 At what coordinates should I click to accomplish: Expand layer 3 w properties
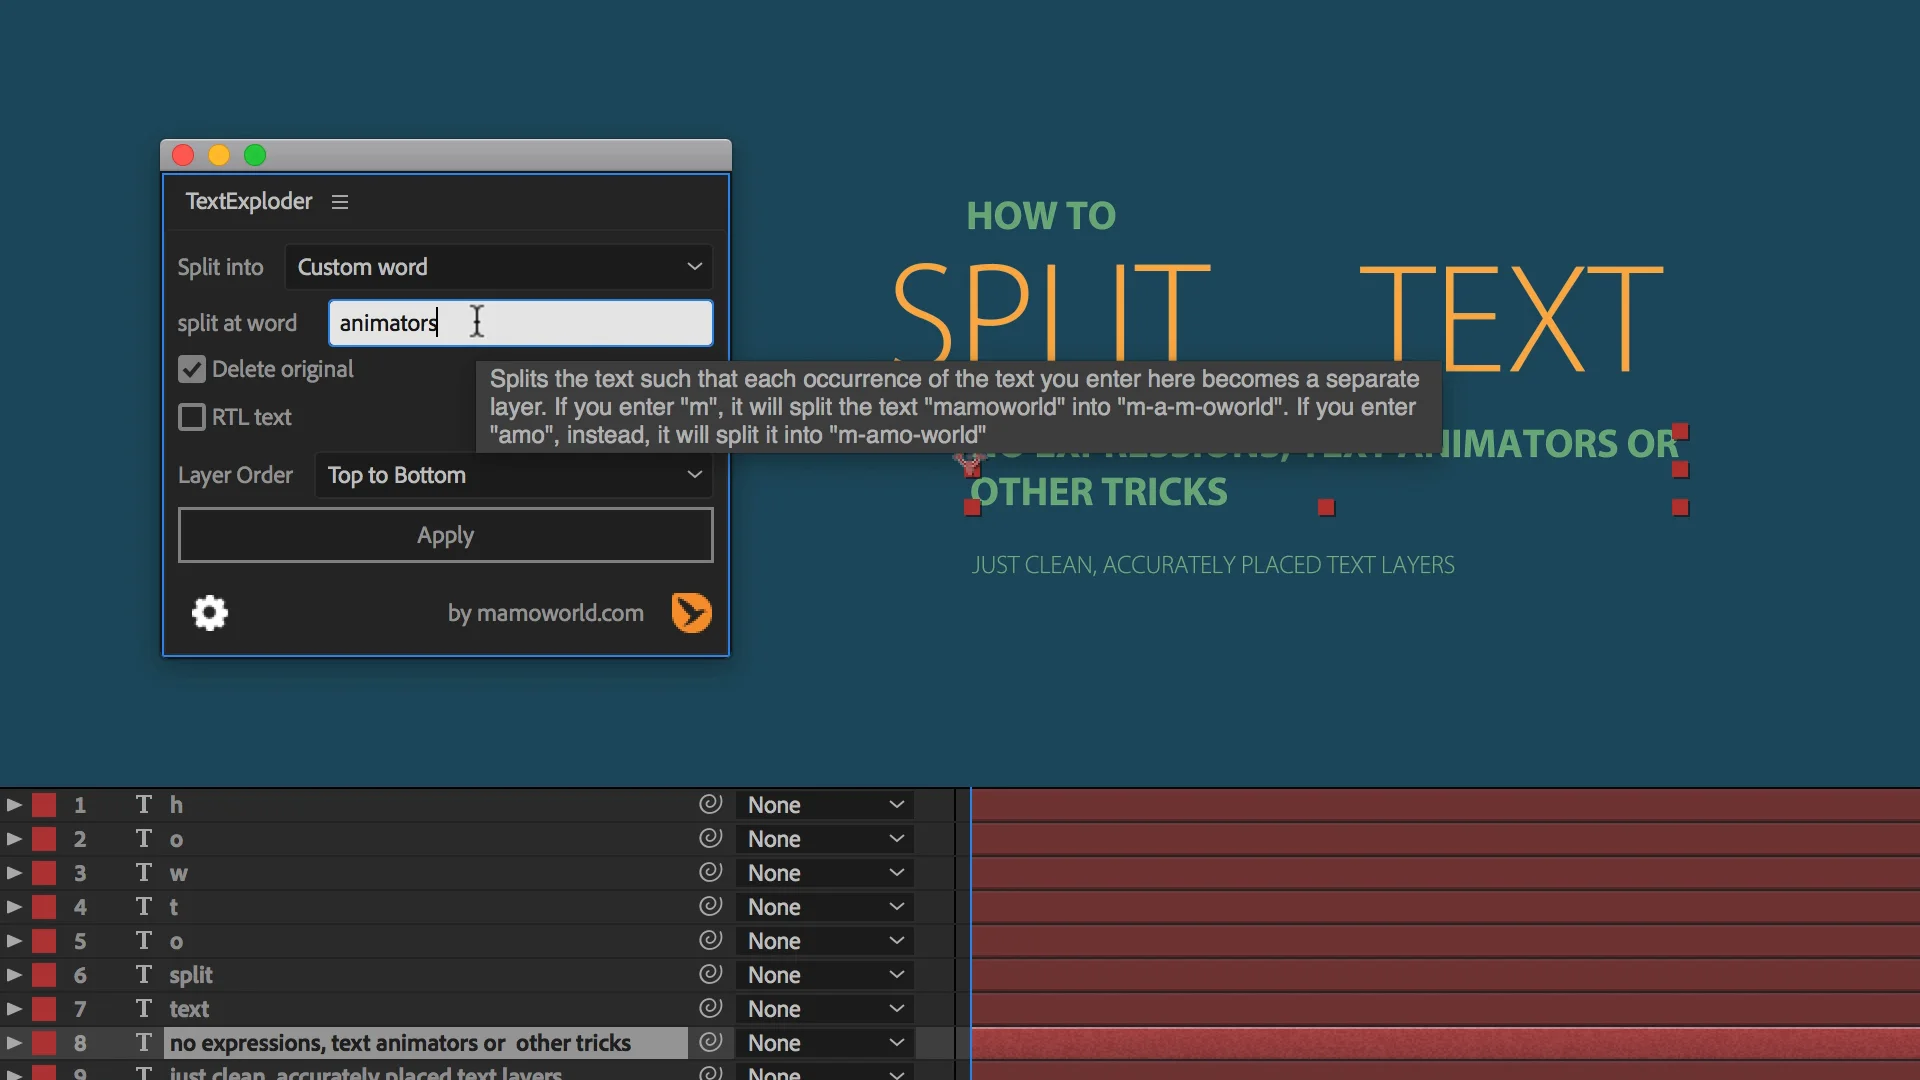pos(14,872)
